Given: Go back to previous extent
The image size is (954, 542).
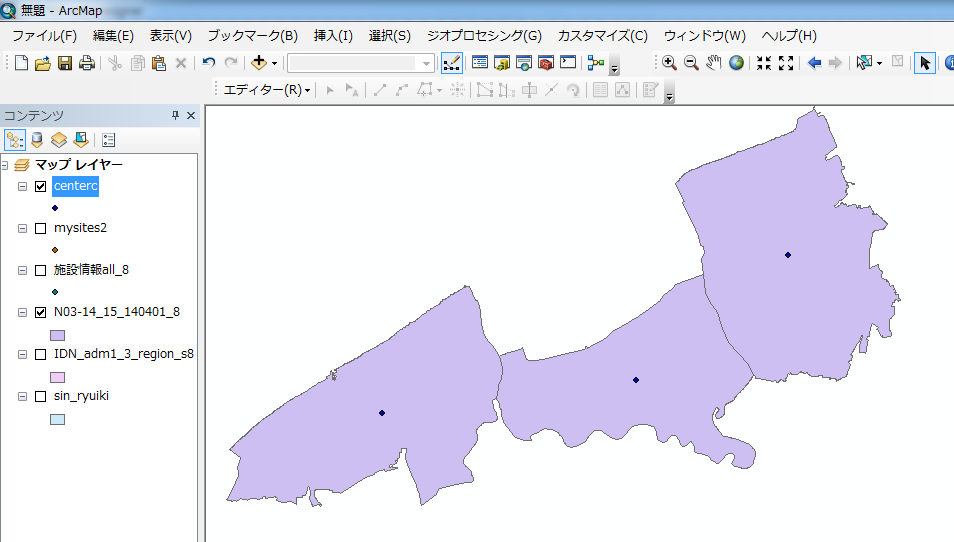Looking at the screenshot, I should coord(814,63).
